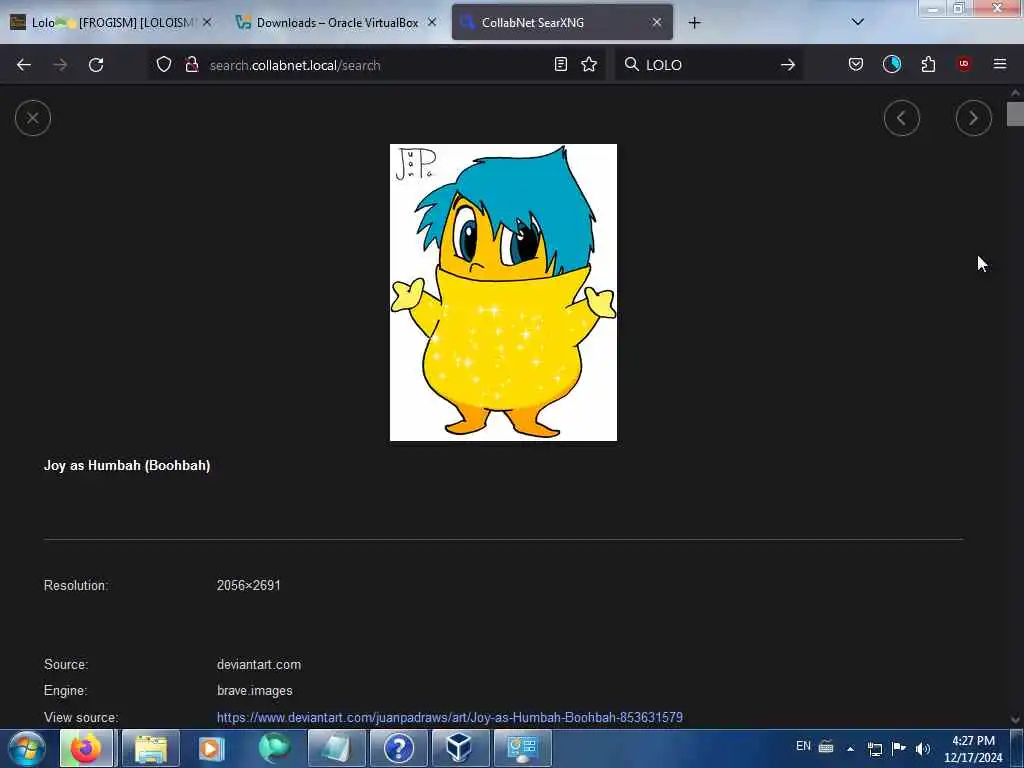Submit the LOLO search with arrow
Image resolution: width=1024 pixels, height=768 pixels.
click(x=788, y=65)
